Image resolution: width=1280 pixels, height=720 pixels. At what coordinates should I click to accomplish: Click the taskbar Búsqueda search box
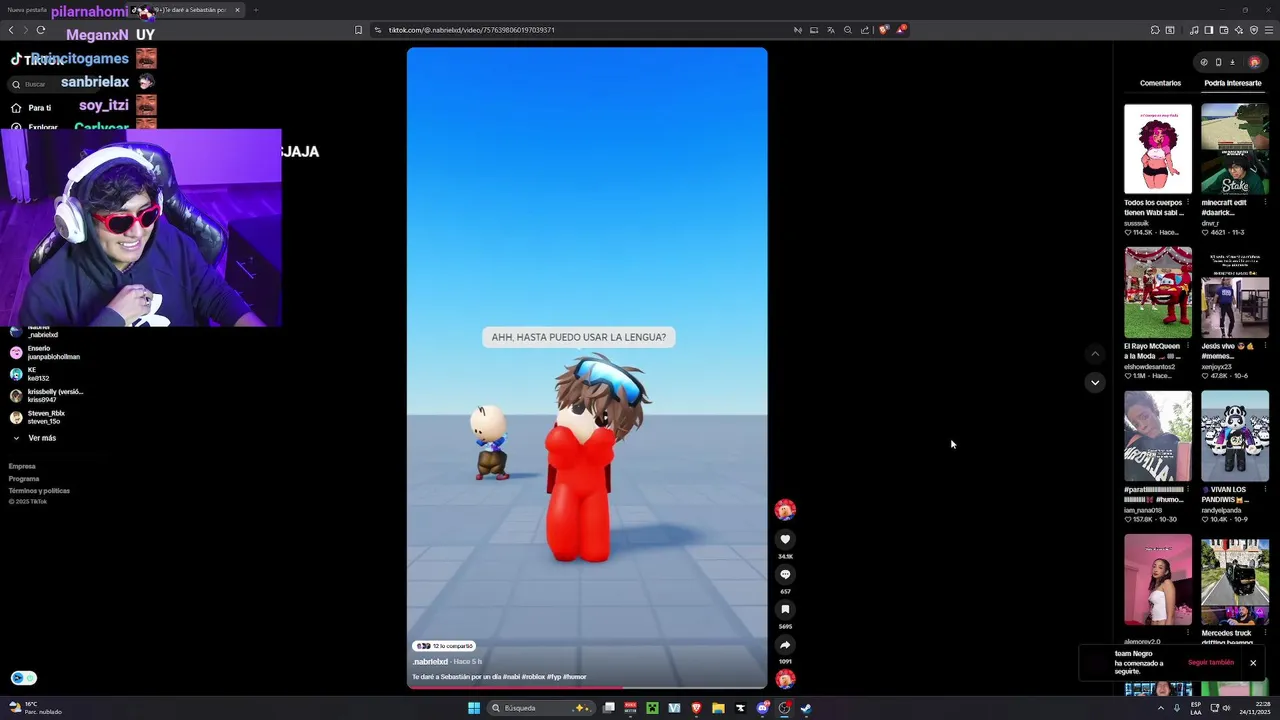click(x=540, y=708)
